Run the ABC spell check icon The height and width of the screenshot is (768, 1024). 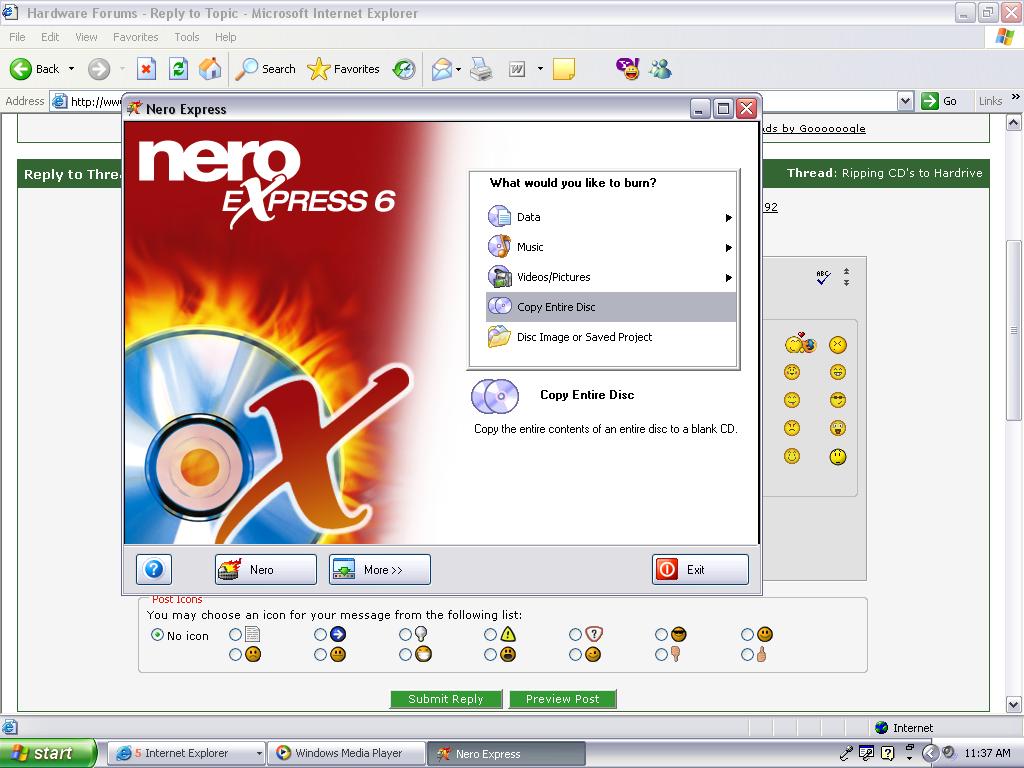[824, 277]
